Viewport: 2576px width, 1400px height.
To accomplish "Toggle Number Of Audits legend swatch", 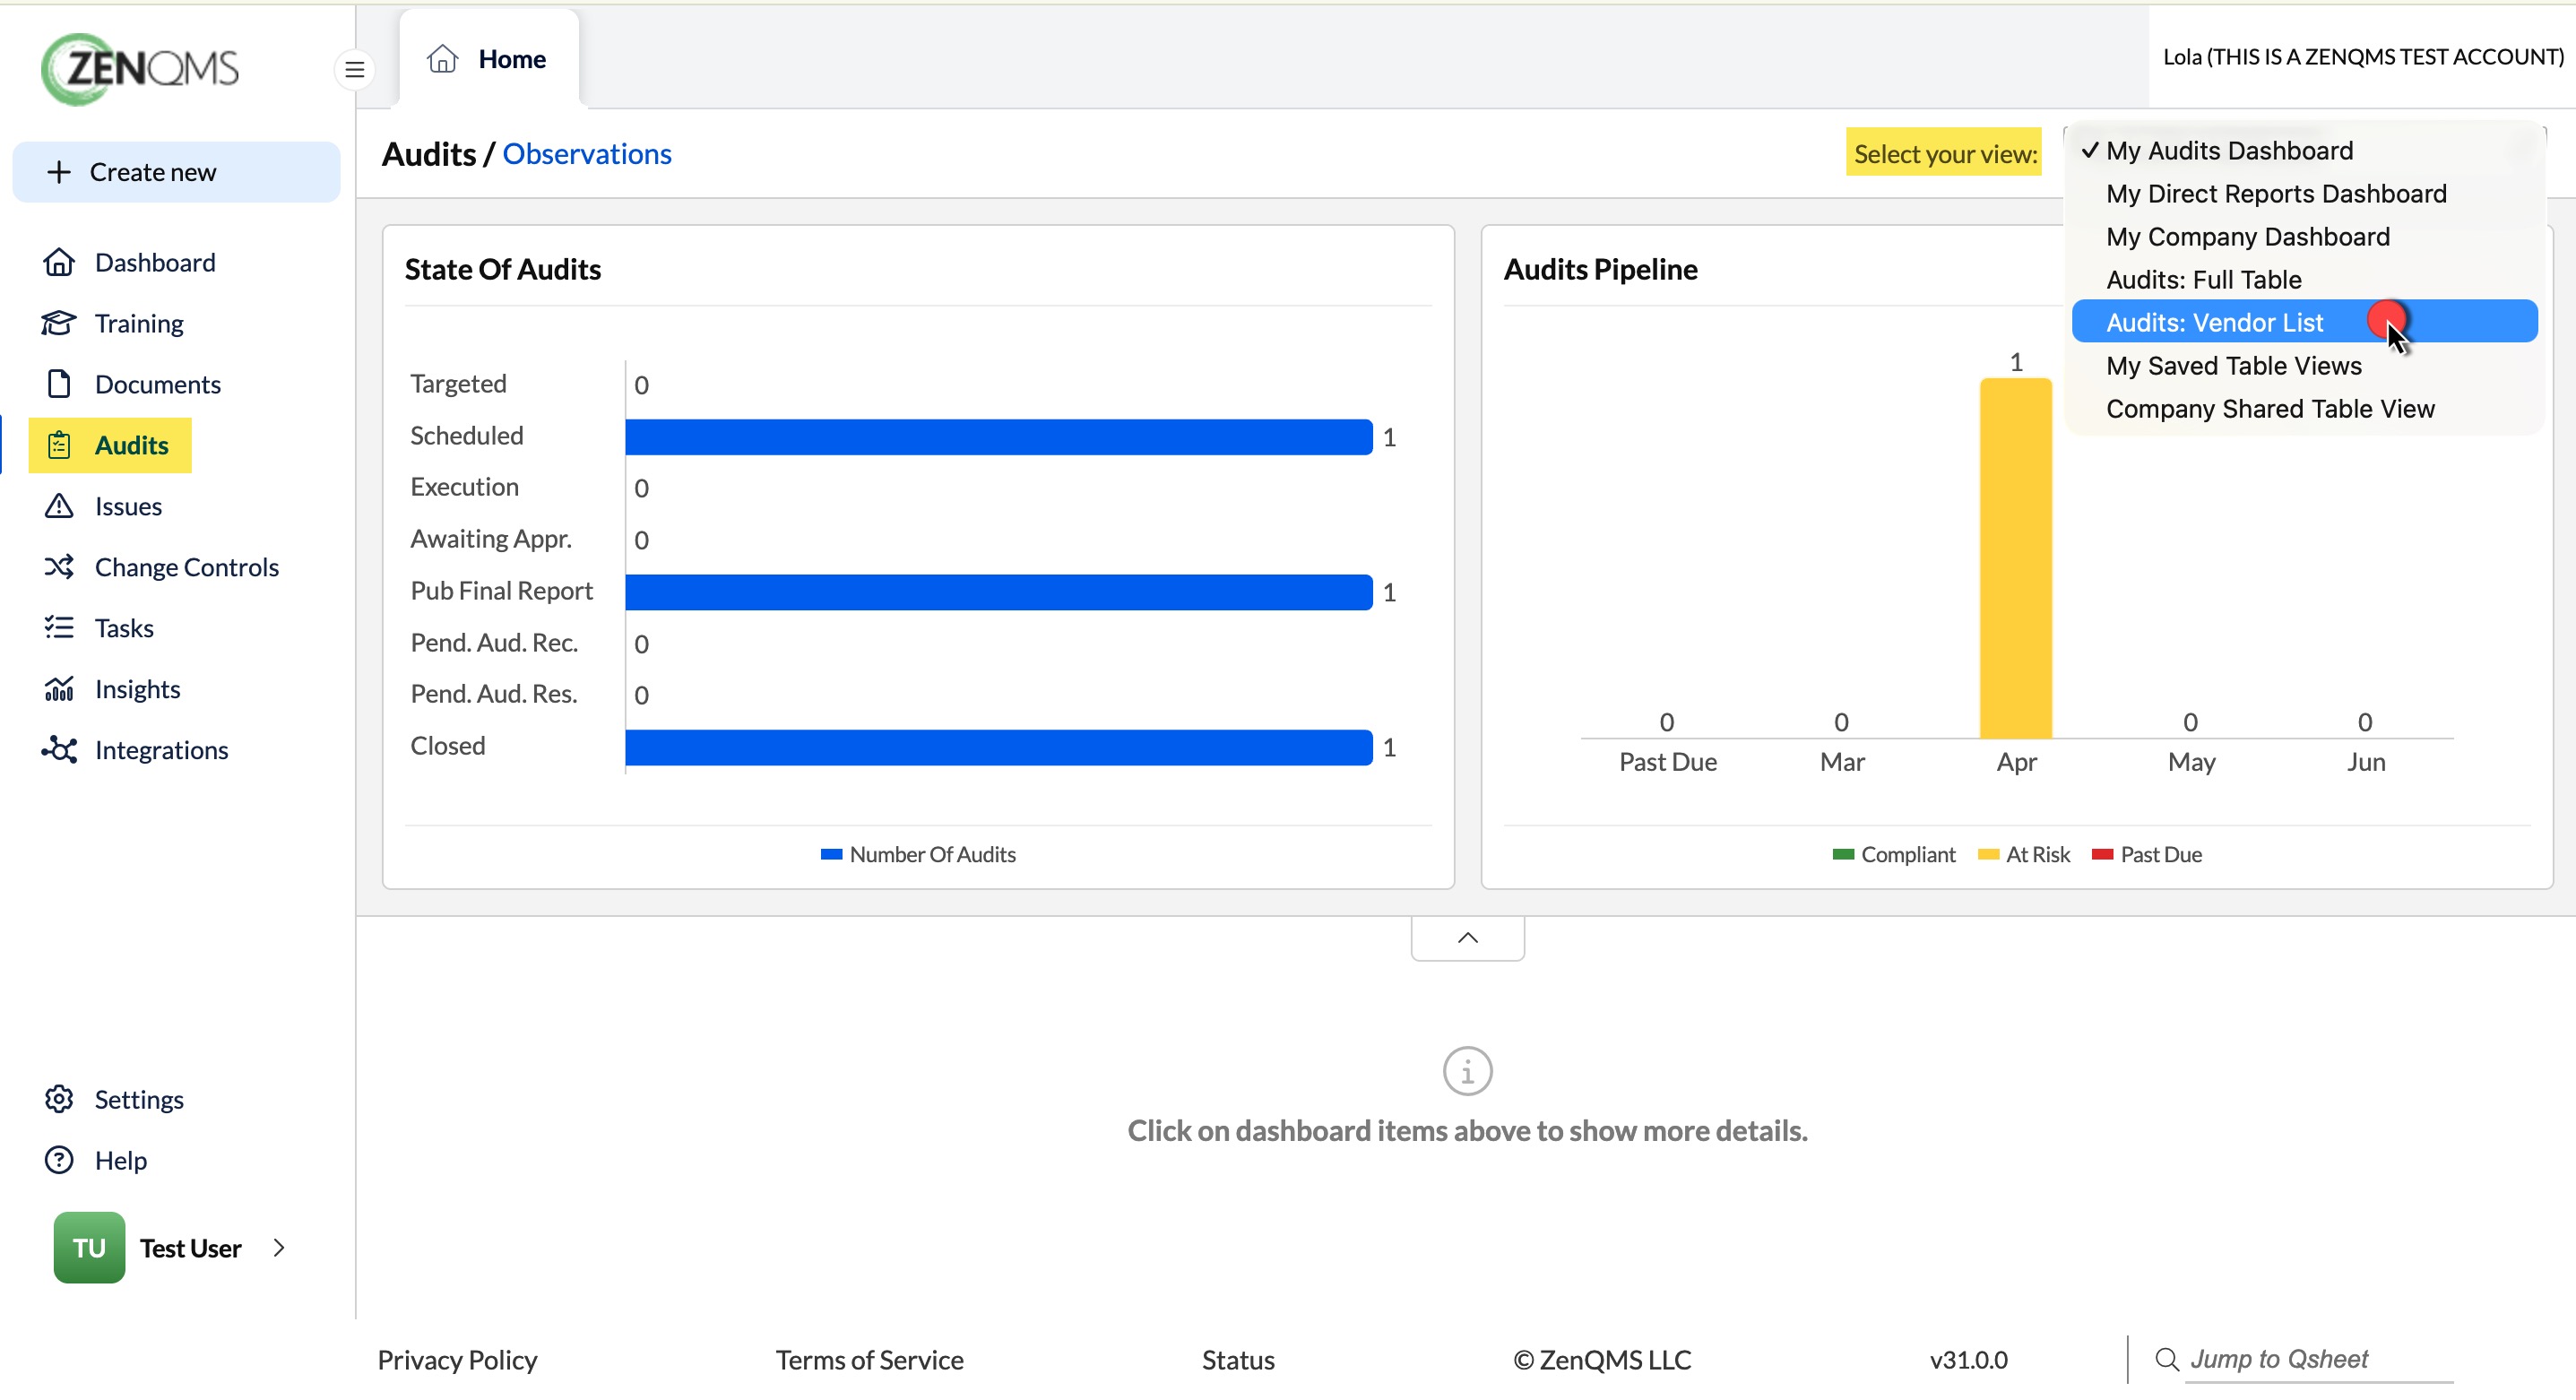I will coord(831,855).
